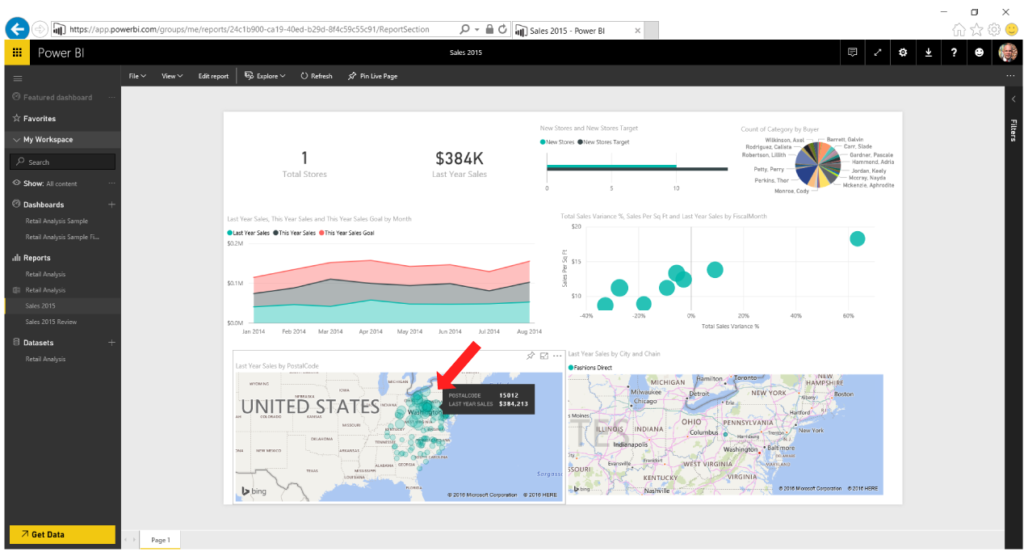Image resolution: width=1024 pixels, height=552 pixels.
Task: Click the This Year Sales Goal legend swatch
Action: pos(322,233)
